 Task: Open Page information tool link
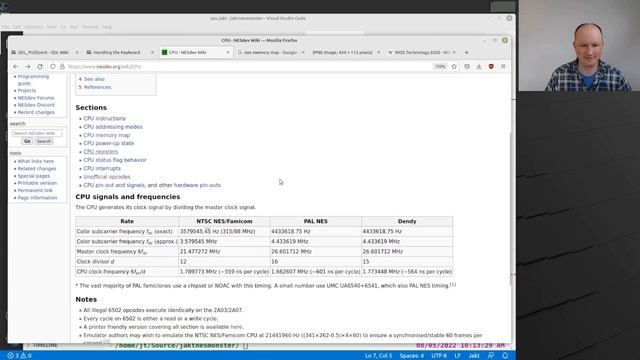pyautogui.click(x=37, y=198)
